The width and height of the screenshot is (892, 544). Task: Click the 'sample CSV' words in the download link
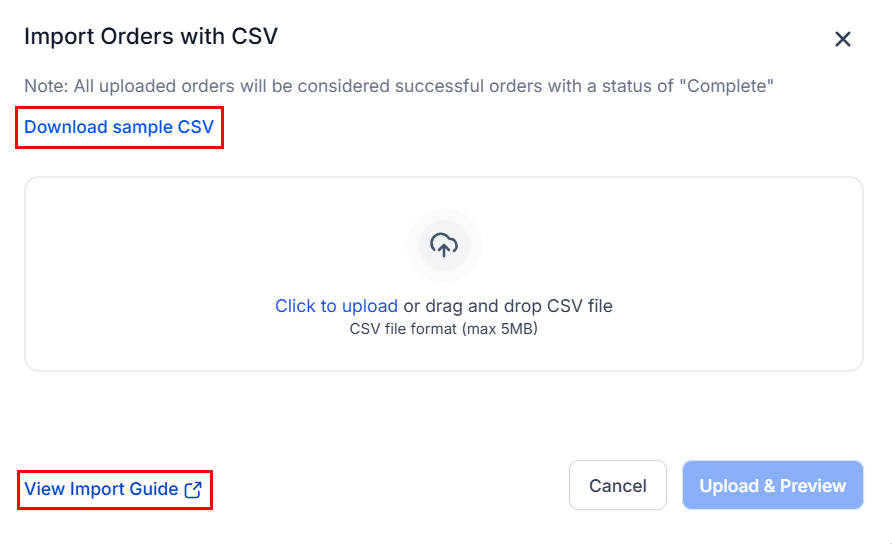tap(163, 127)
